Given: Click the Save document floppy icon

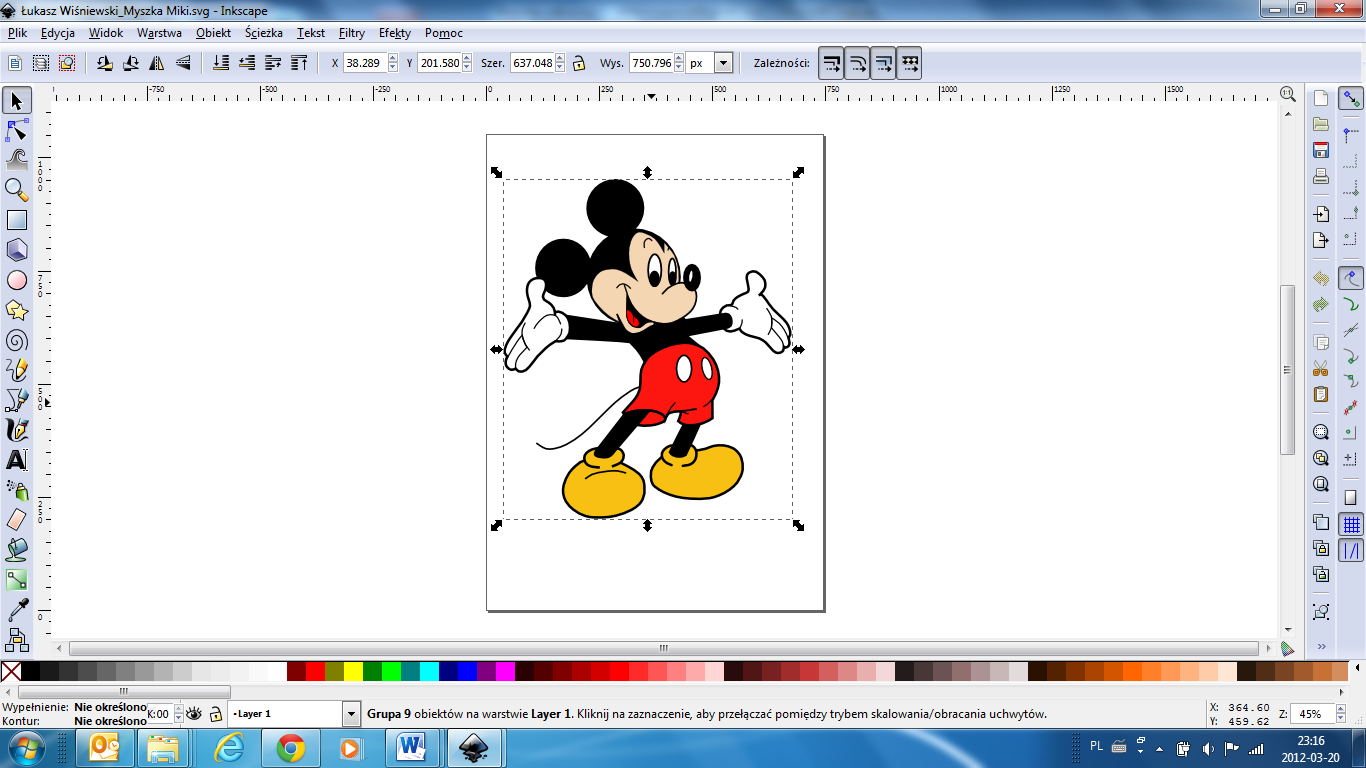Looking at the screenshot, I should [1321, 150].
